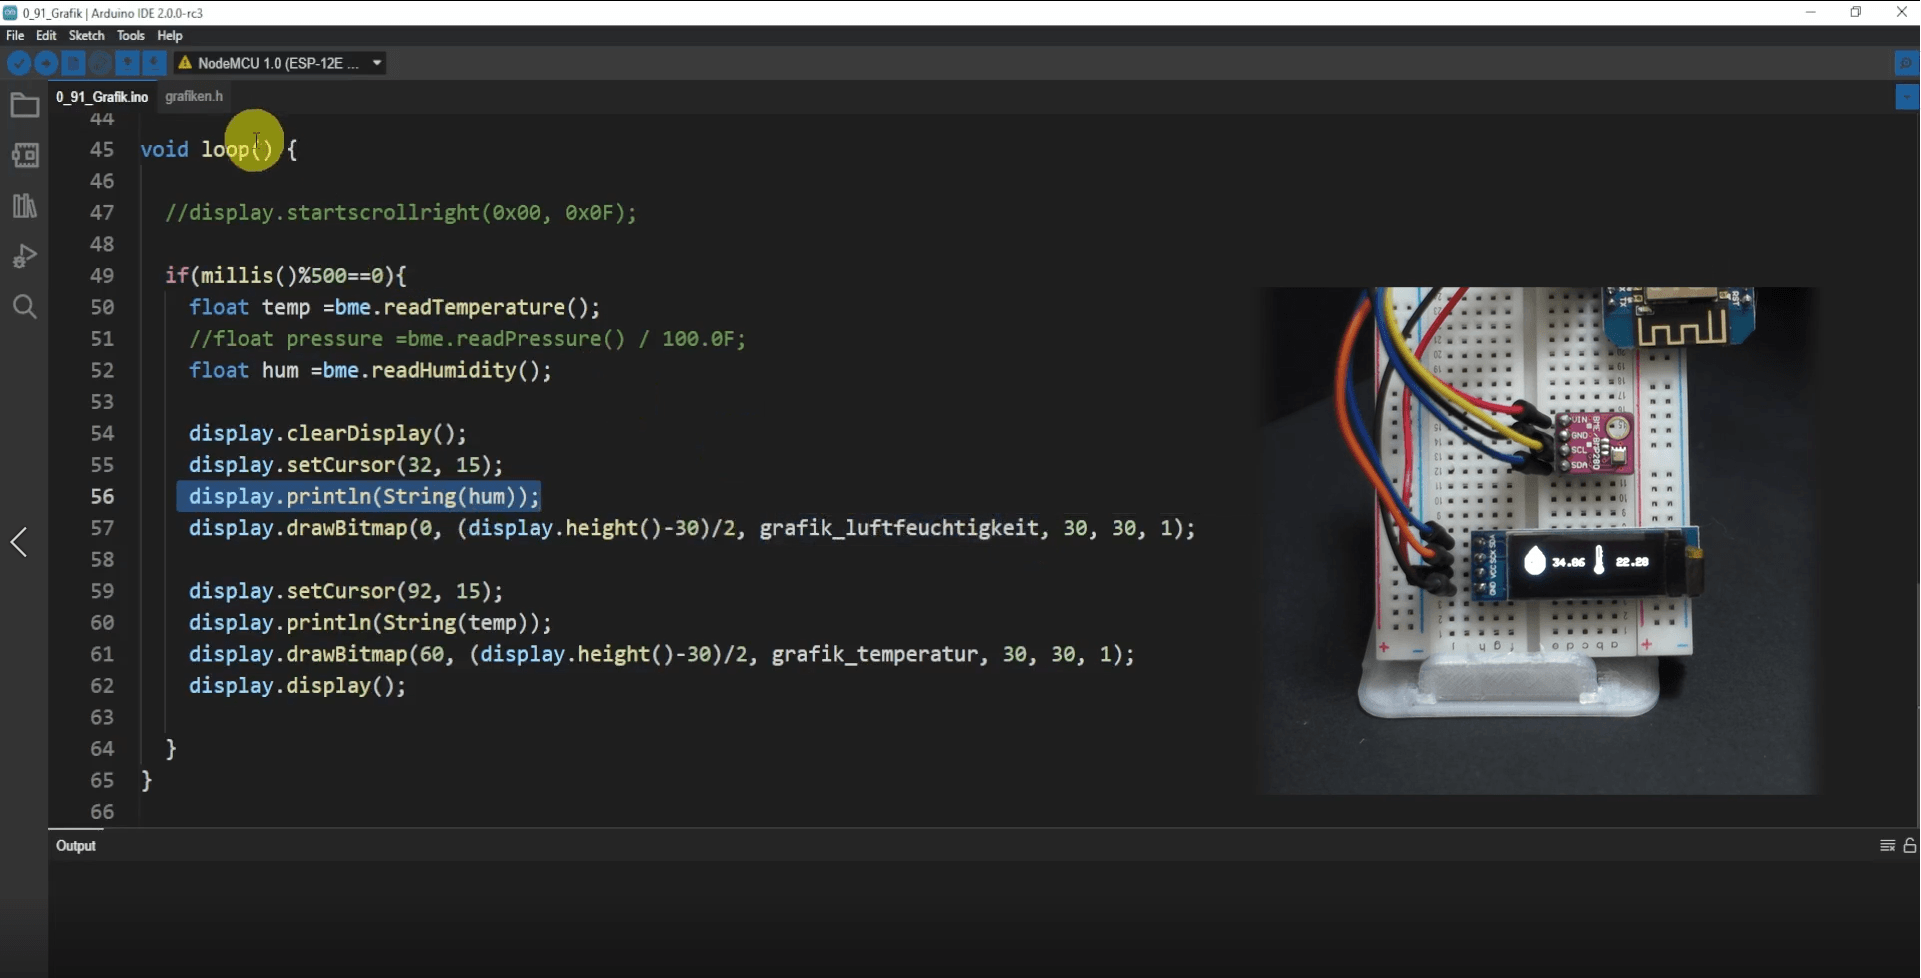This screenshot has height=978, width=1921.
Task: Open Search in the activity sidebar
Action: coord(24,307)
